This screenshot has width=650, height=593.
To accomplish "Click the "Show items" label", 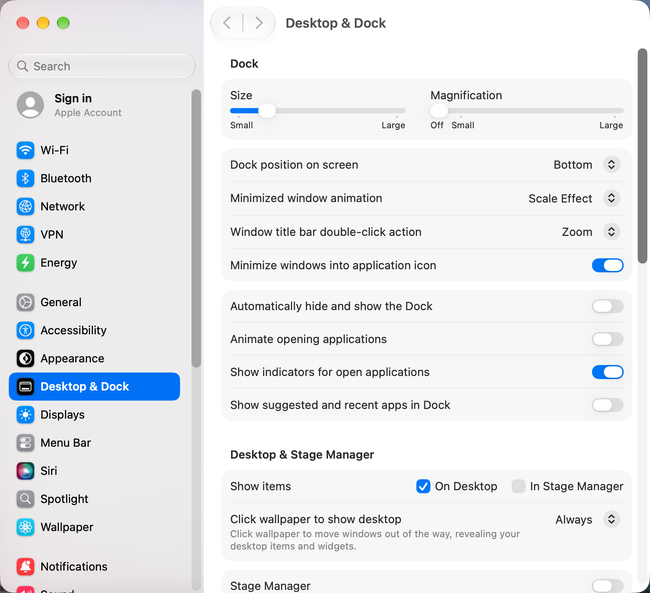I will click(260, 486).
